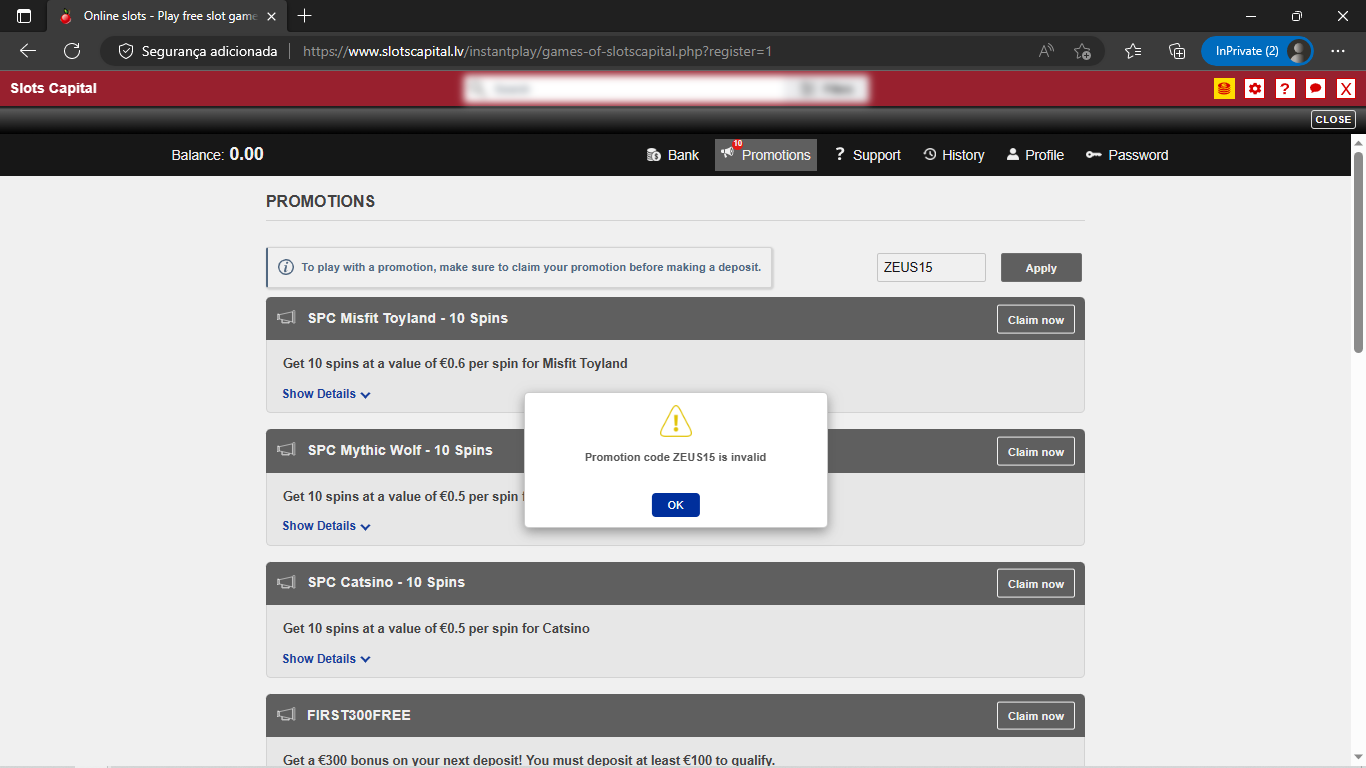
Task: Open the settings gear icon in red header
Action: click(1255, 89)
